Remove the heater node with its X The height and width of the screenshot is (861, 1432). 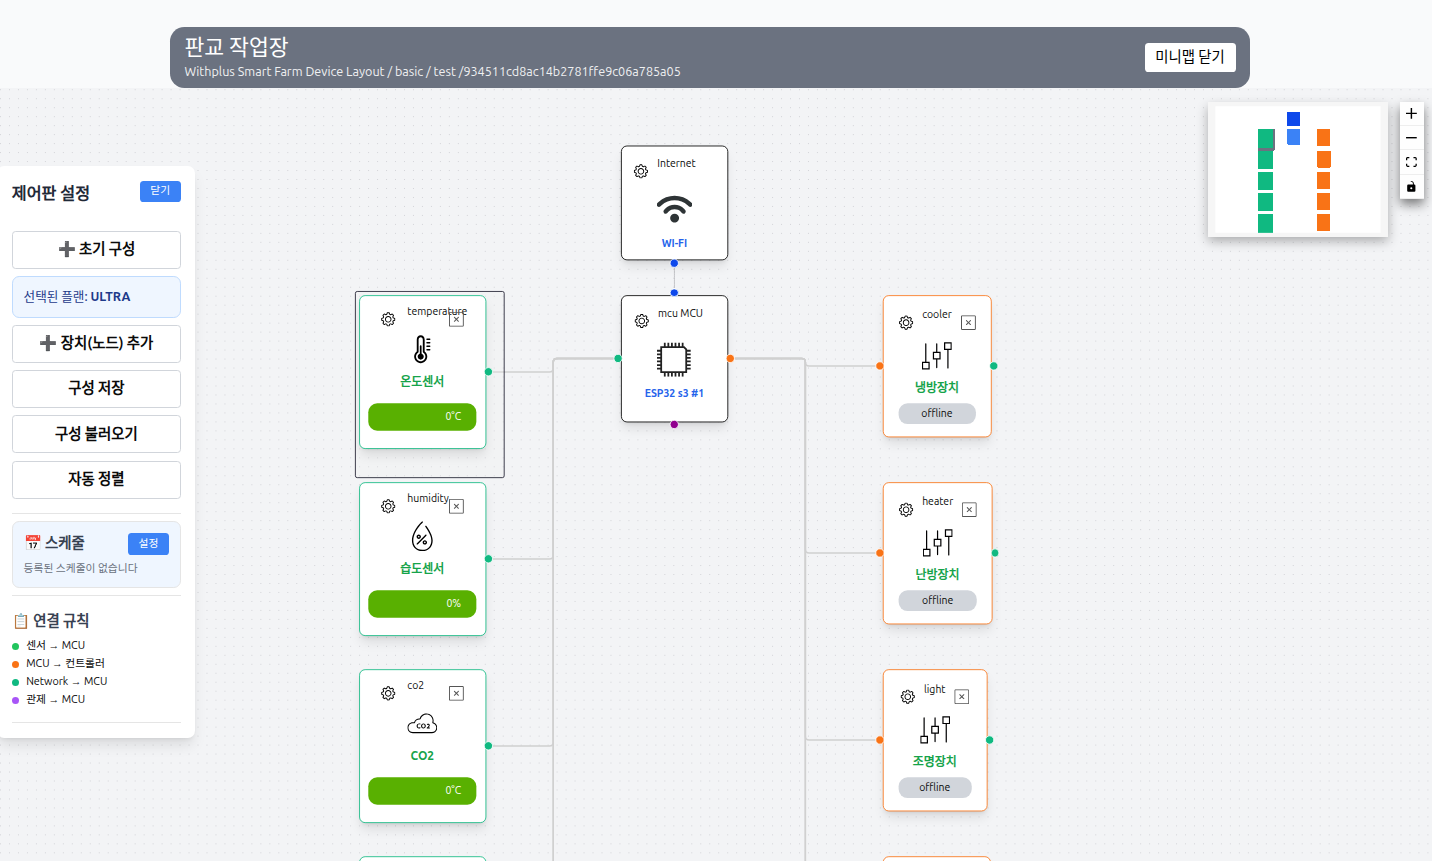pyautogui.click(x=969, y=510)
